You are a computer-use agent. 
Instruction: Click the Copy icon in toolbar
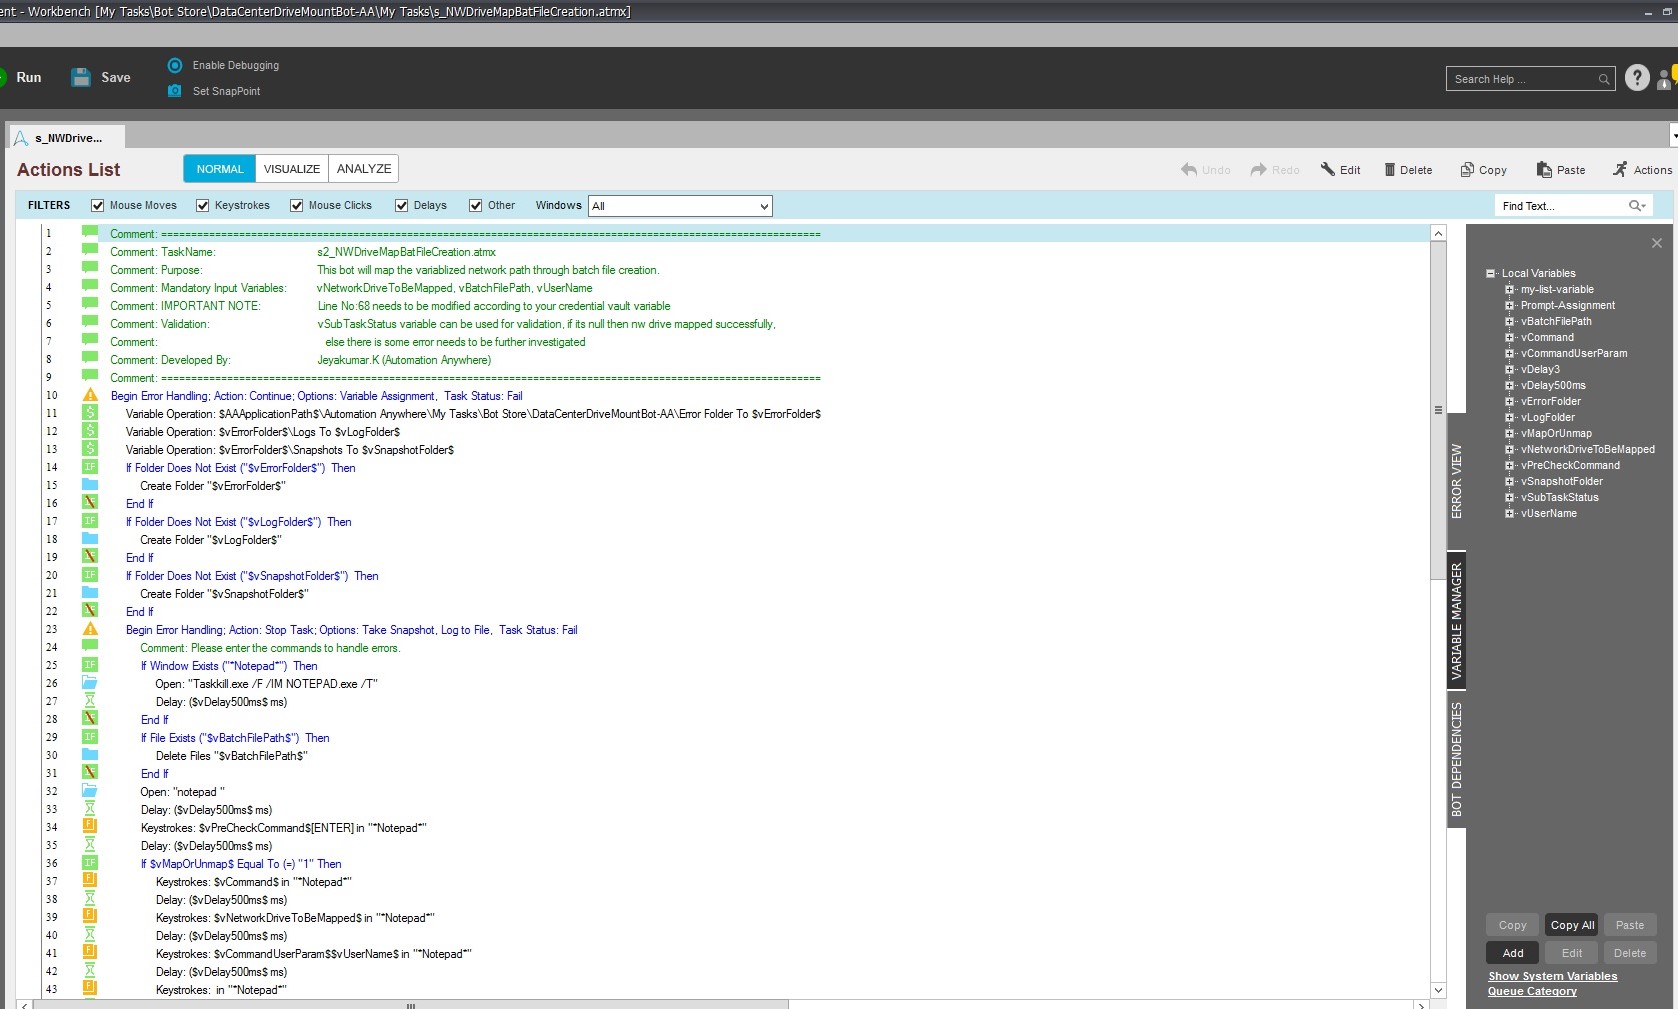tap(1467, 170)
